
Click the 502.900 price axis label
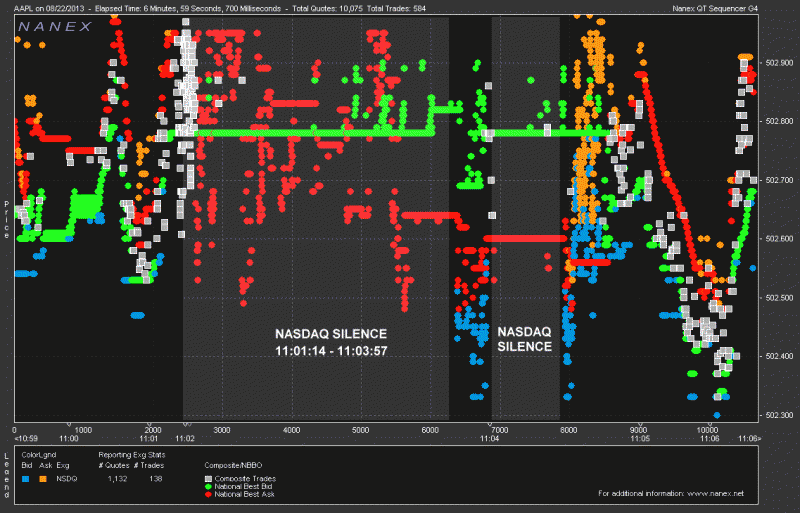(779, 63)
